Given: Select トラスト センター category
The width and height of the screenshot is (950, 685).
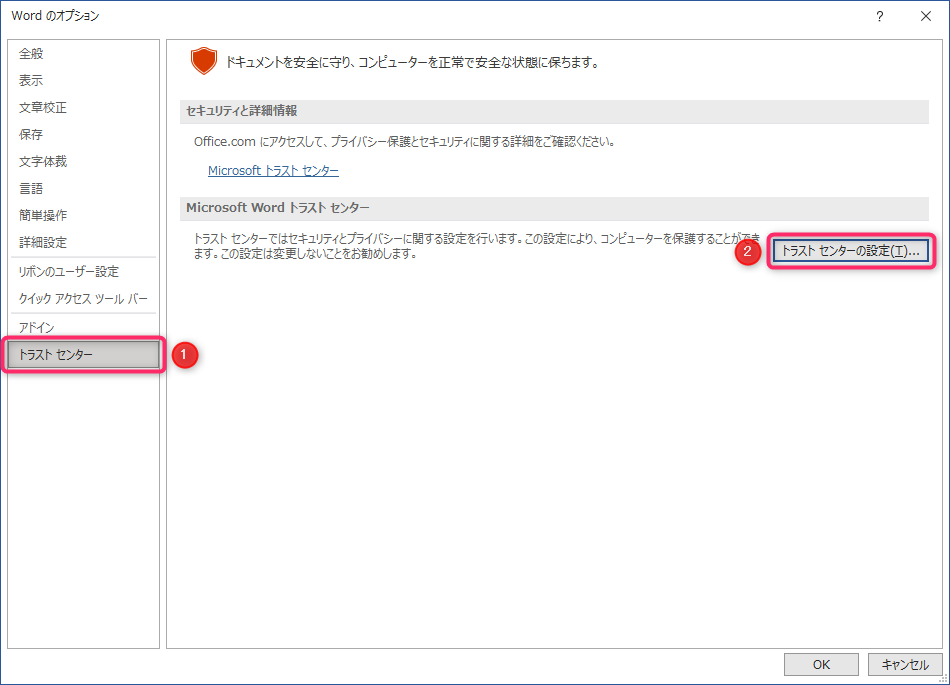Looking at the screenshot, I should click(x=83, y=354).
